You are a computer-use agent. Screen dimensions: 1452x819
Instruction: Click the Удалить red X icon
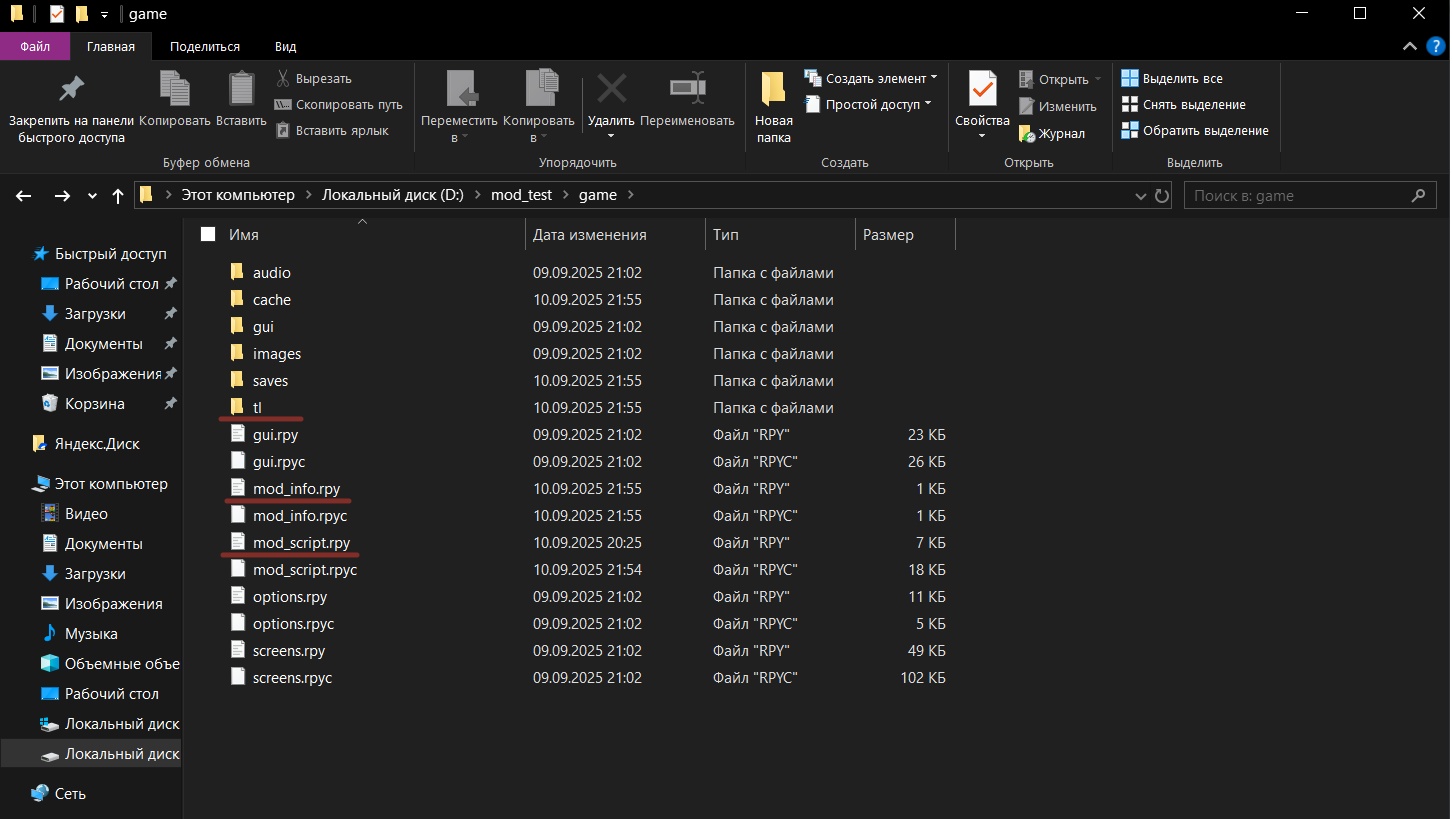[612, 88]
